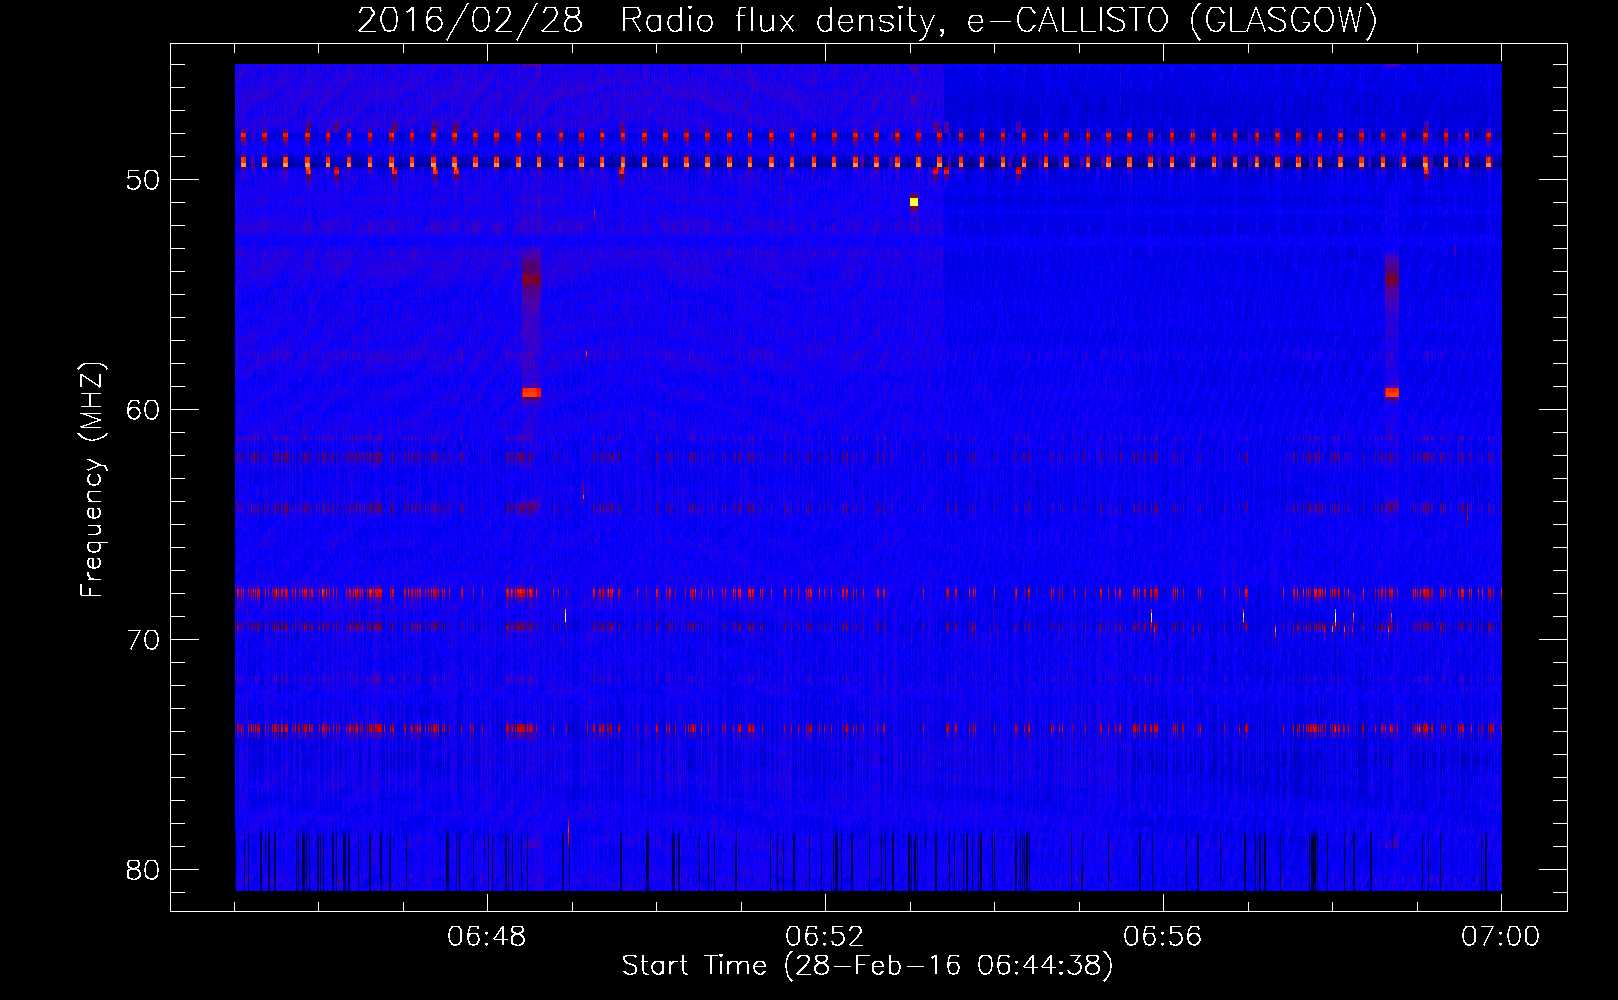1618x1000 pixels.
Task: Click the 07:00 time tick label
Action: point(1501,937)
